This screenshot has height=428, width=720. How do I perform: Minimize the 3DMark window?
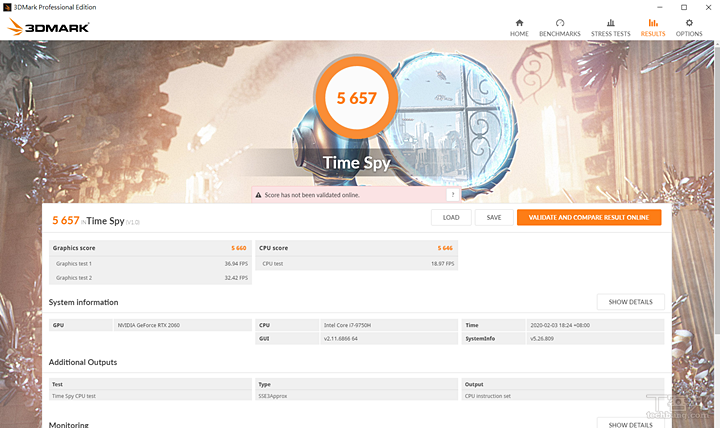coord(655,7)
